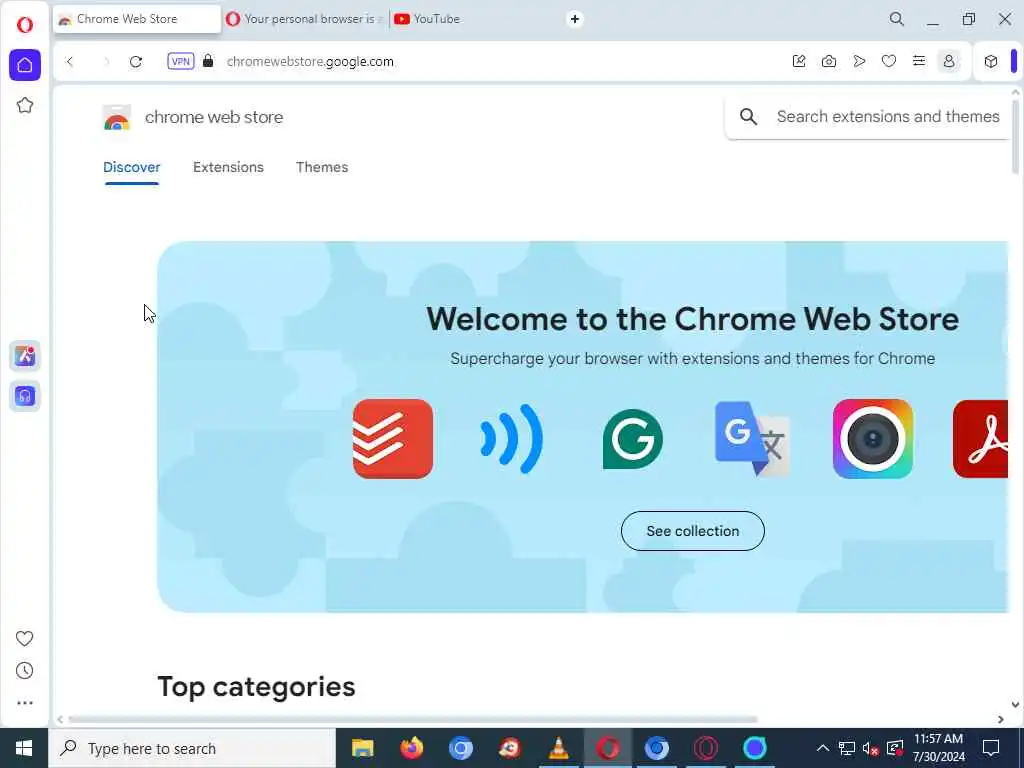The height and width of the screenshot is (768, 1024).
Task: Open the notifications action center icon
Action: click(991, 748)
